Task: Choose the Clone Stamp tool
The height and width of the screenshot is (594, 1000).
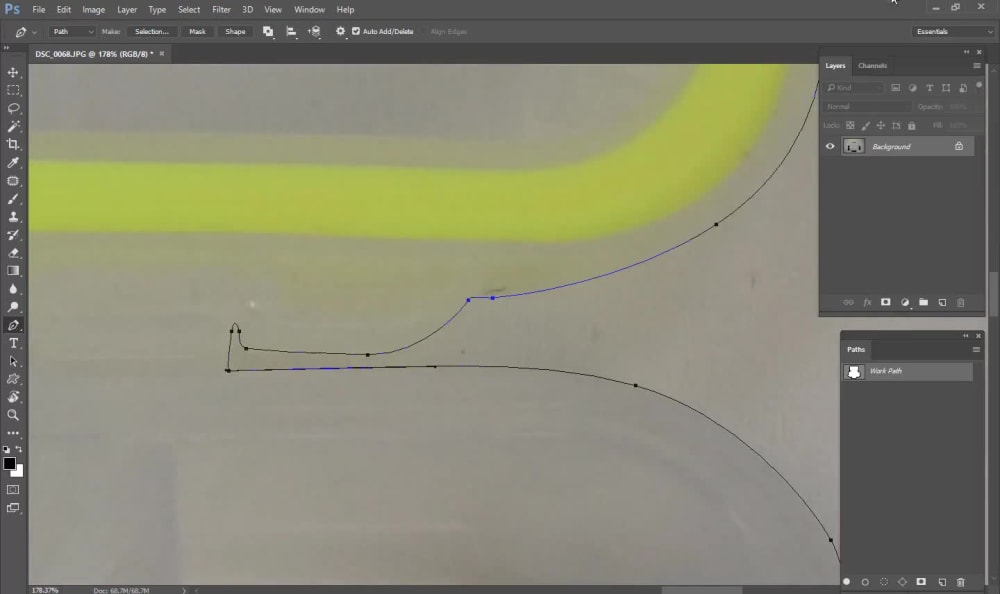Action: coord(14,217)
